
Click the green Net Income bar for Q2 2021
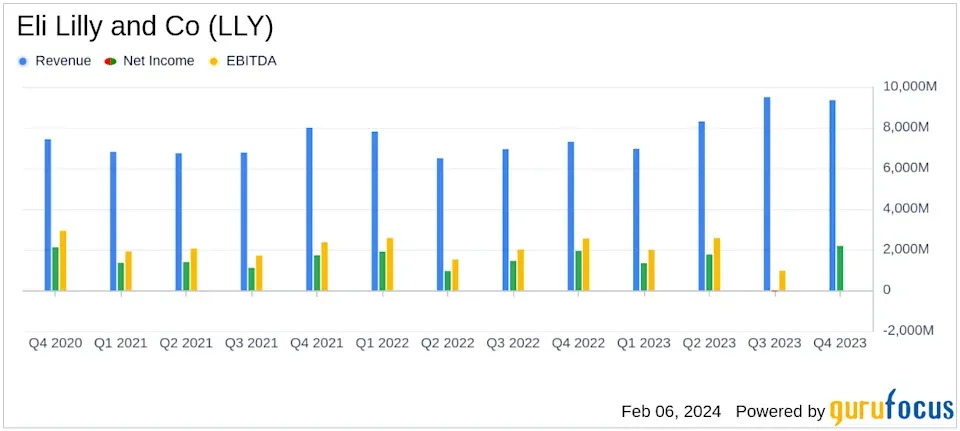click(x=186, y=276)
